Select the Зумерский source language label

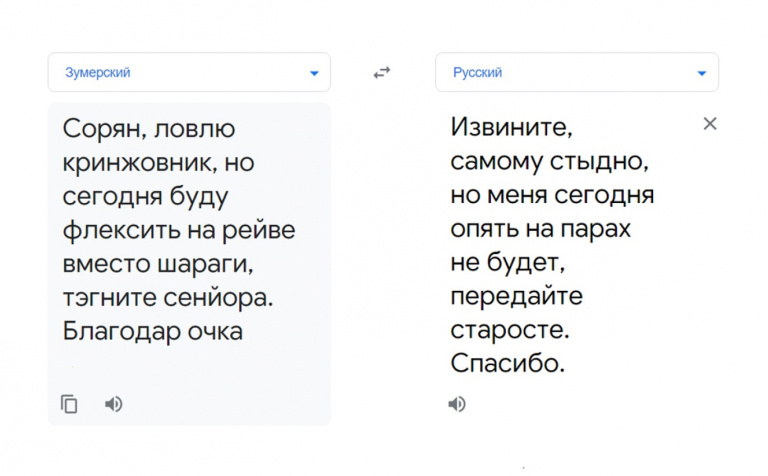pos(98,73)
